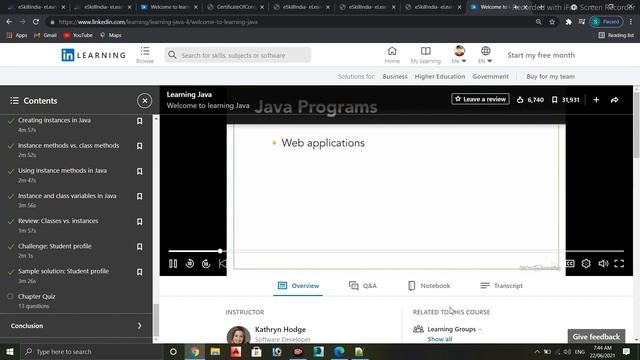Open the Government solutions link

[x=490, y=76]
